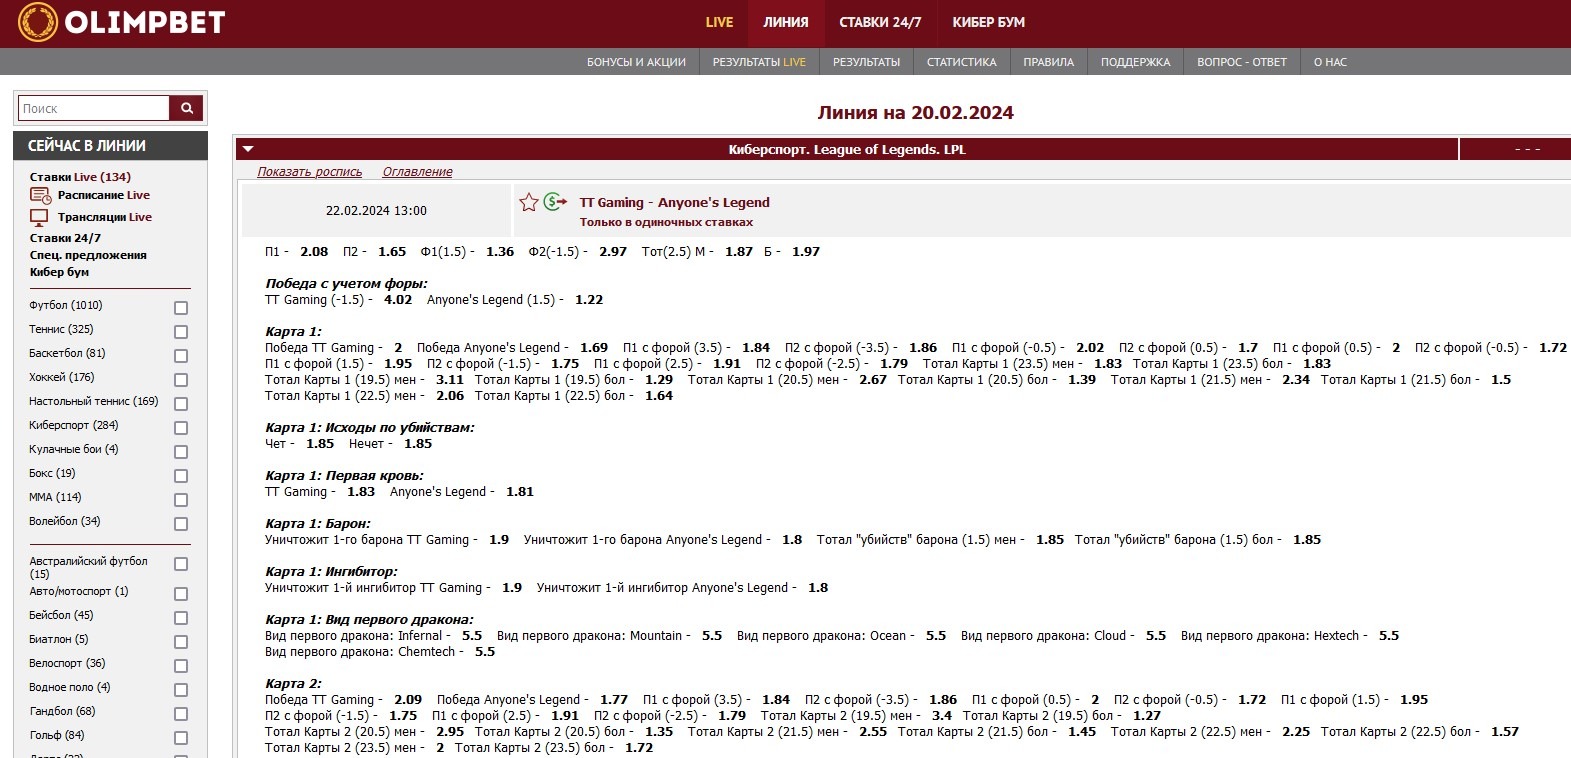Click Теннис (325) sport label
Image resolution: width=1571 pixels, height=758 pixels.
[61, 329]
